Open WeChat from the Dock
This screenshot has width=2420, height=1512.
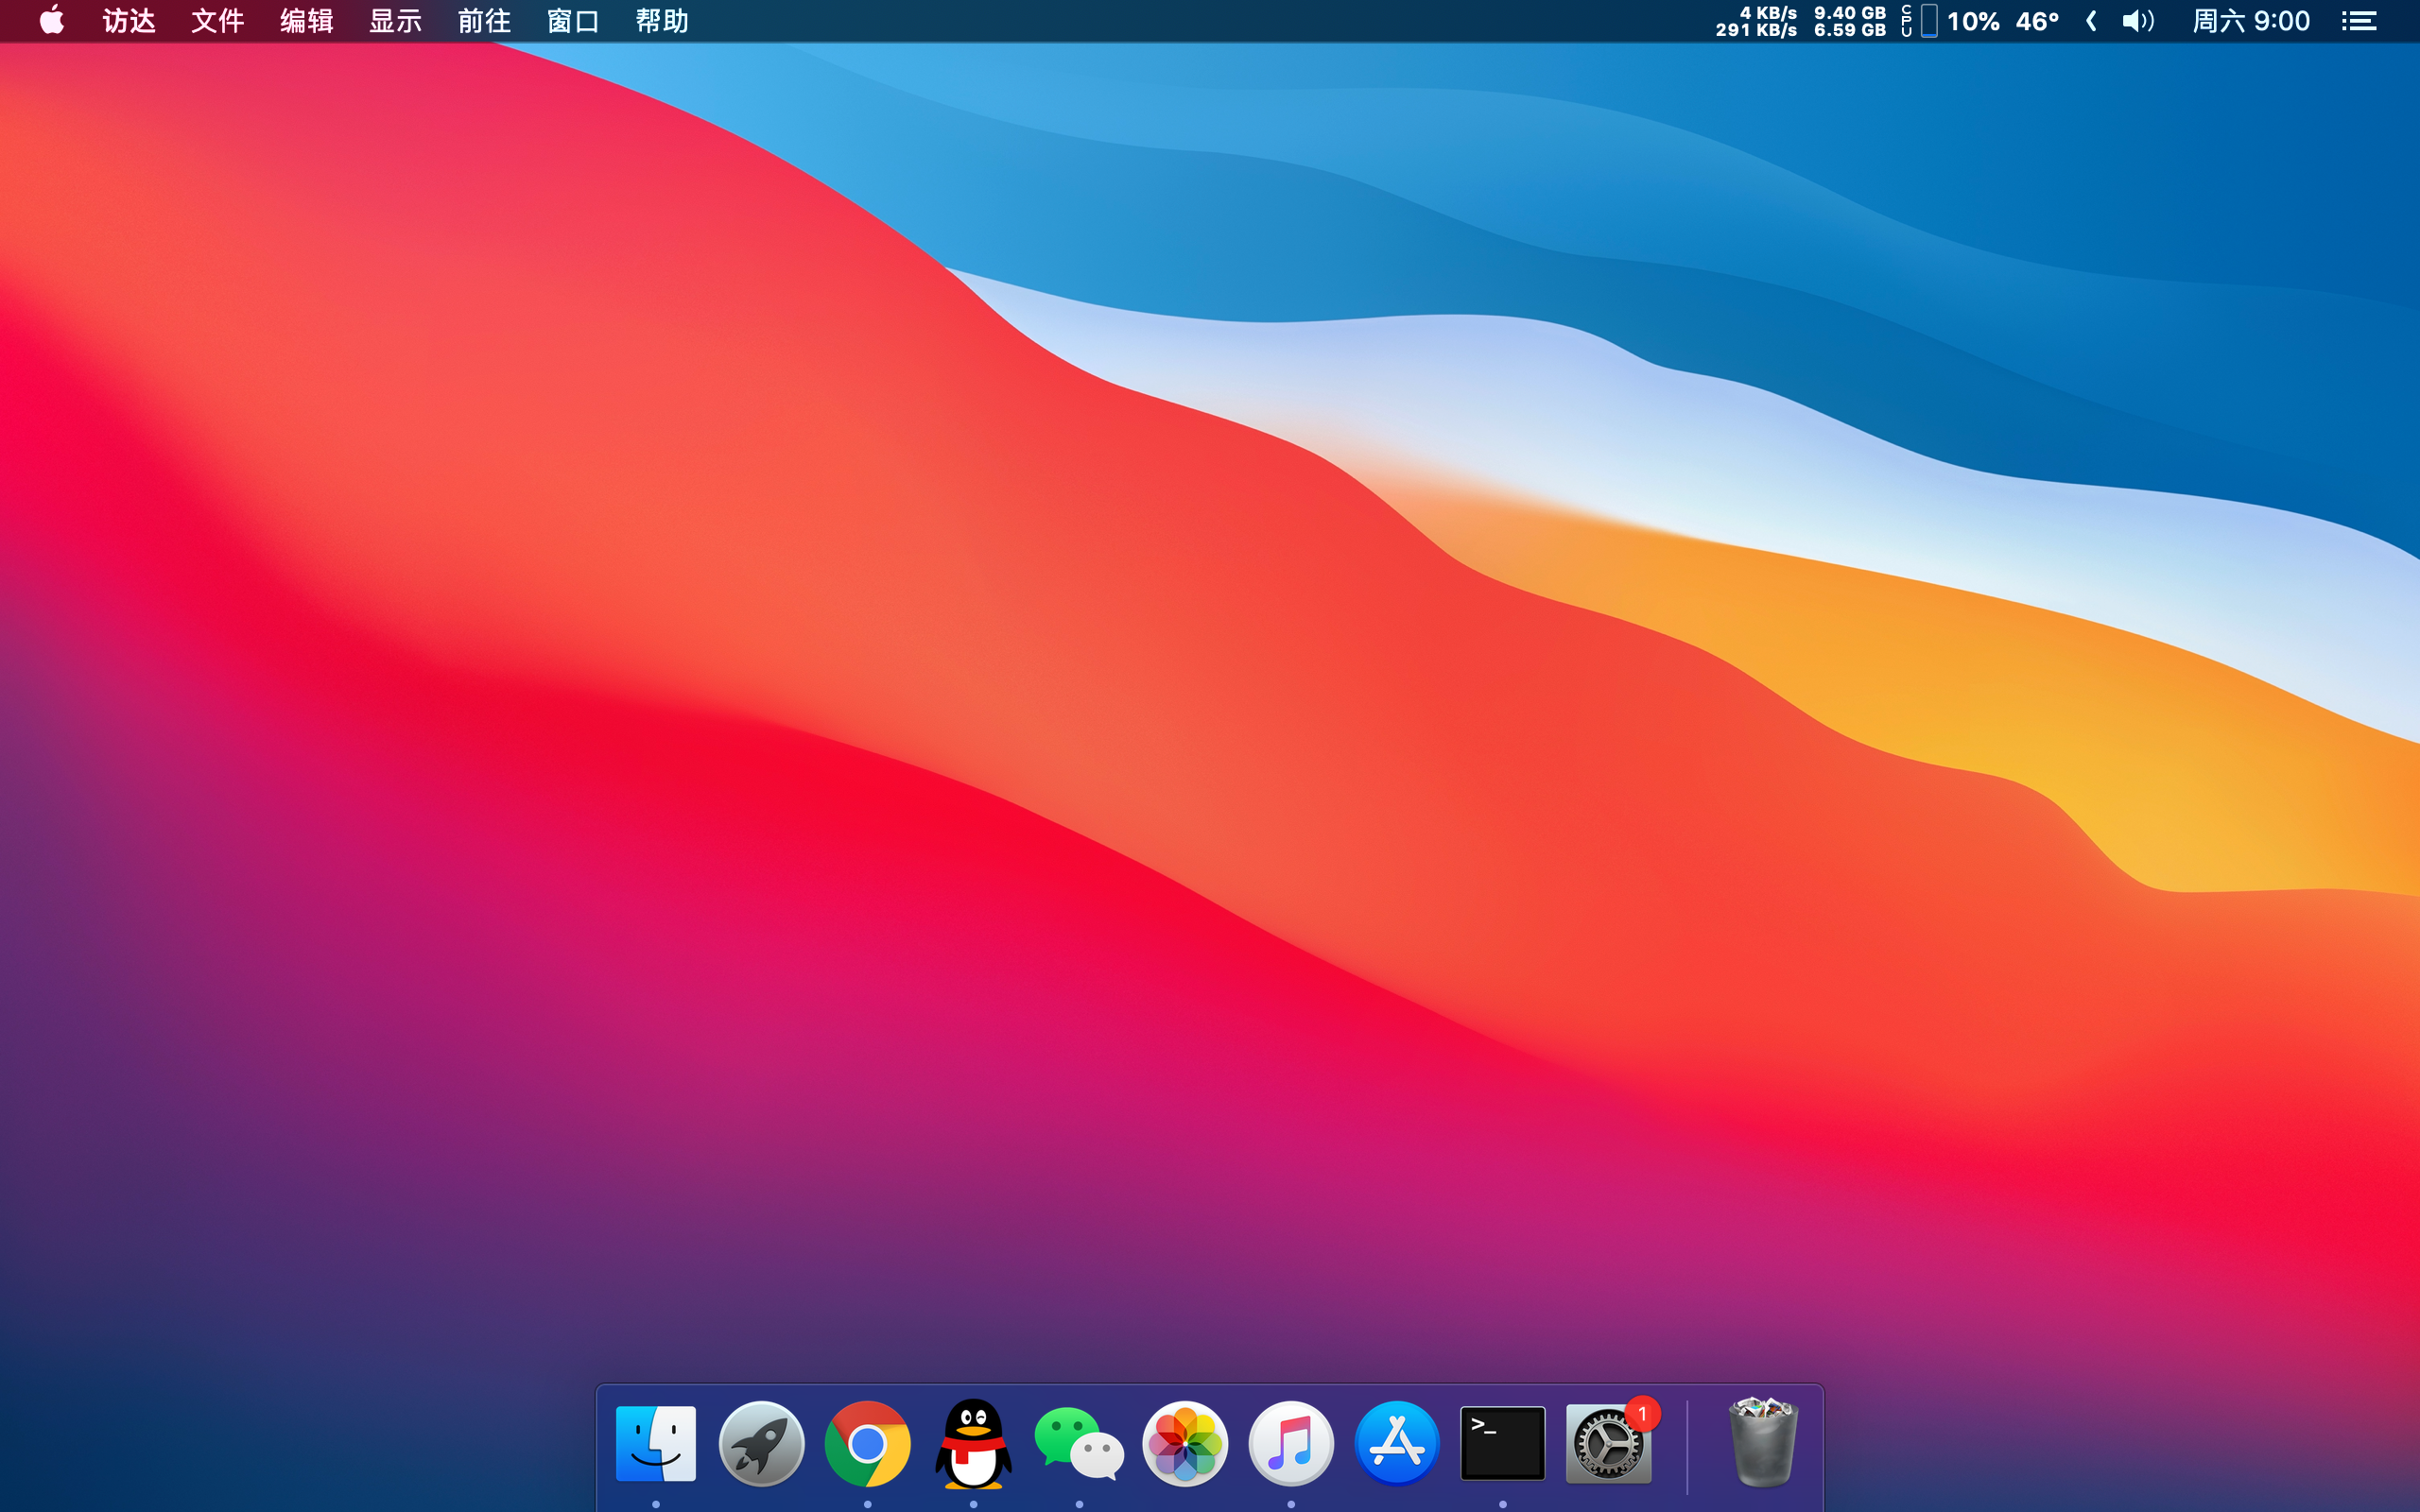[1079, 1443]
